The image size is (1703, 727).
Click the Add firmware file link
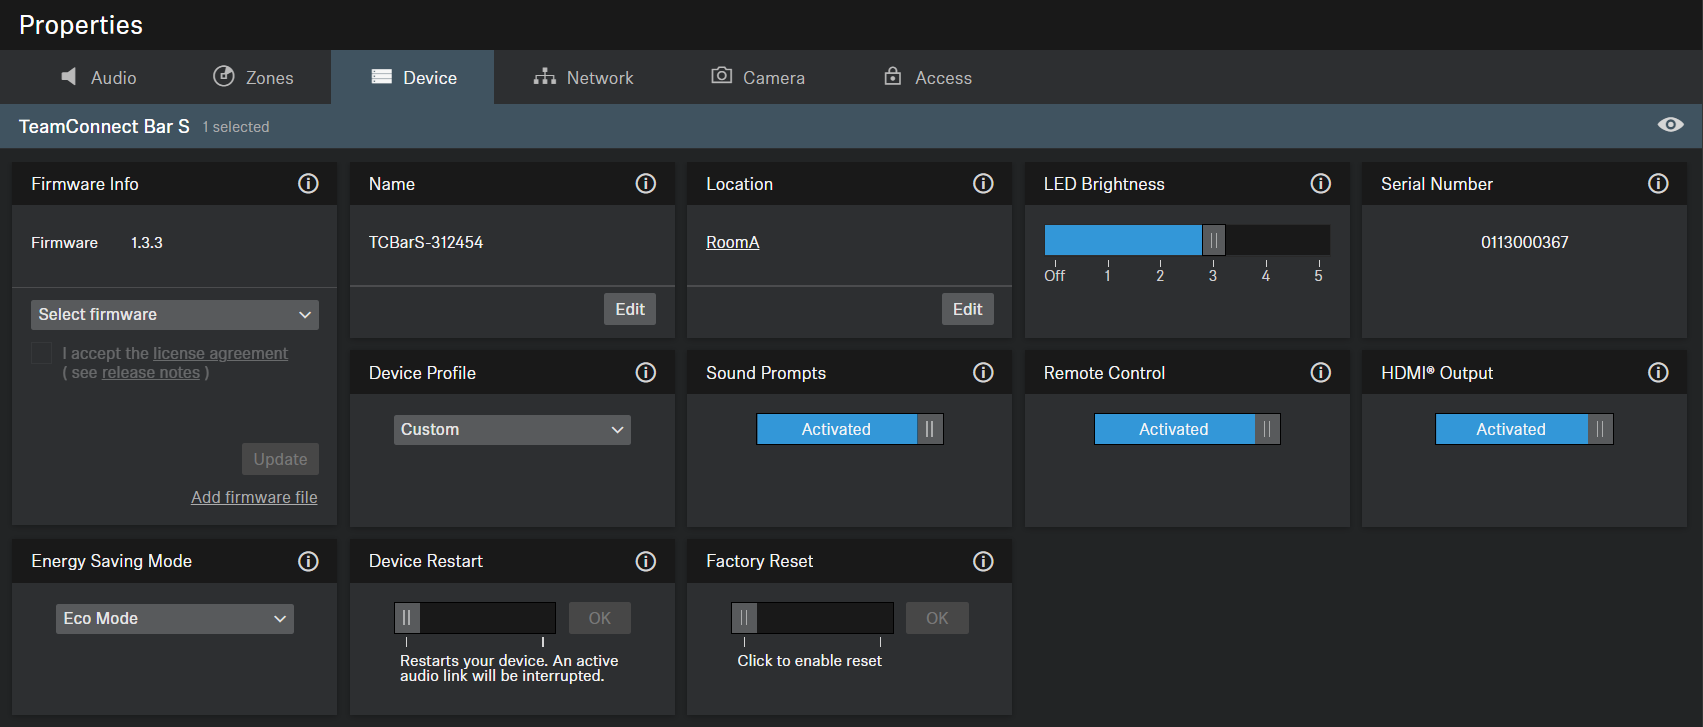pos(254,497)
